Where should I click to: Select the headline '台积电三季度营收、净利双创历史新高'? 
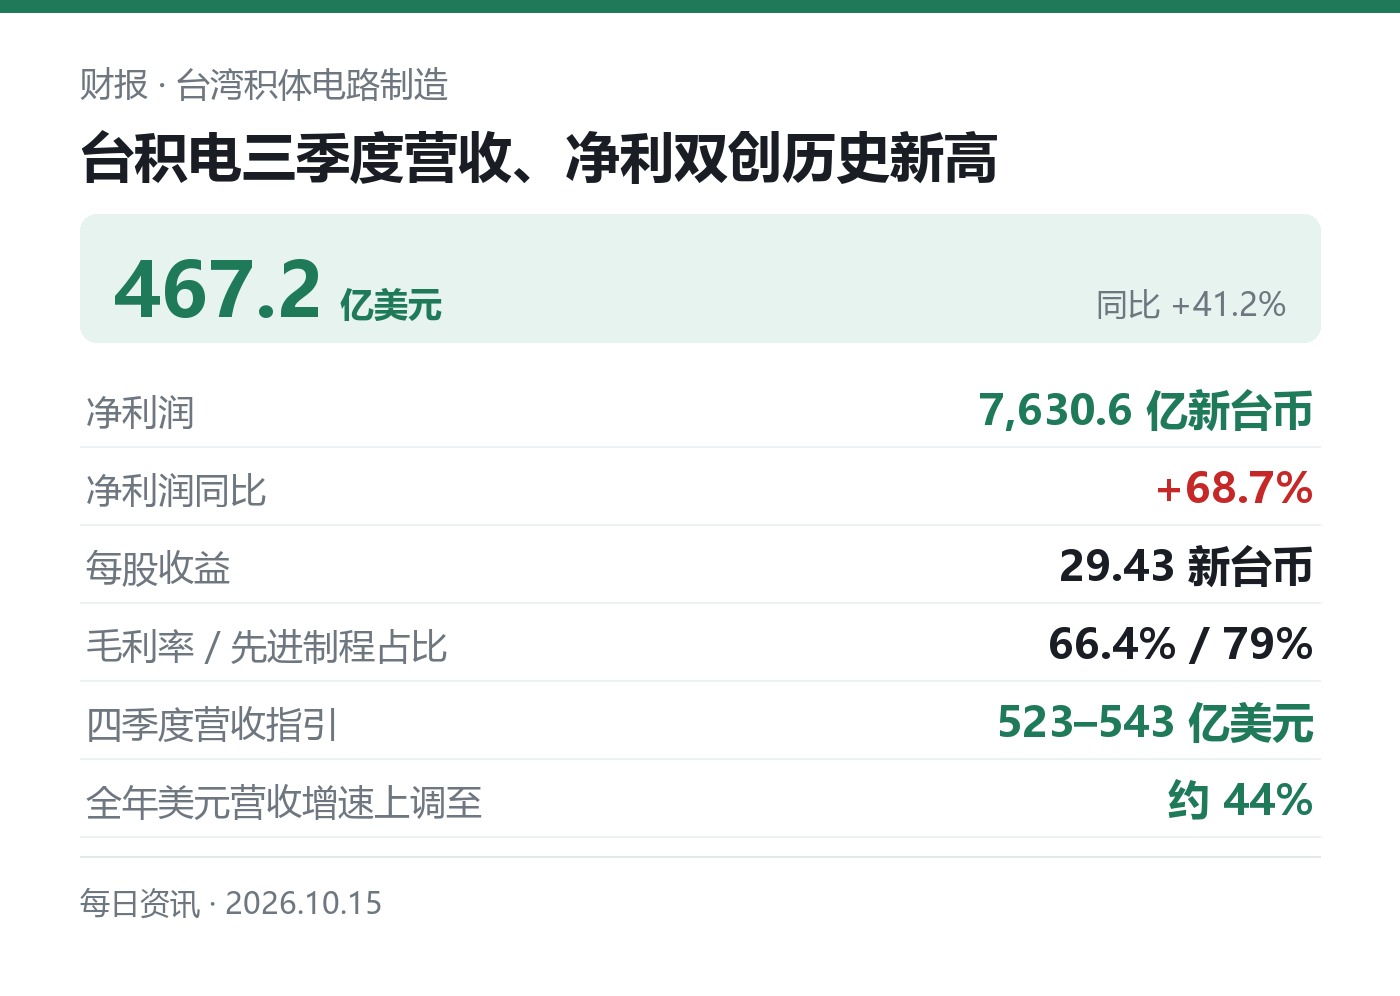point(538,158)
